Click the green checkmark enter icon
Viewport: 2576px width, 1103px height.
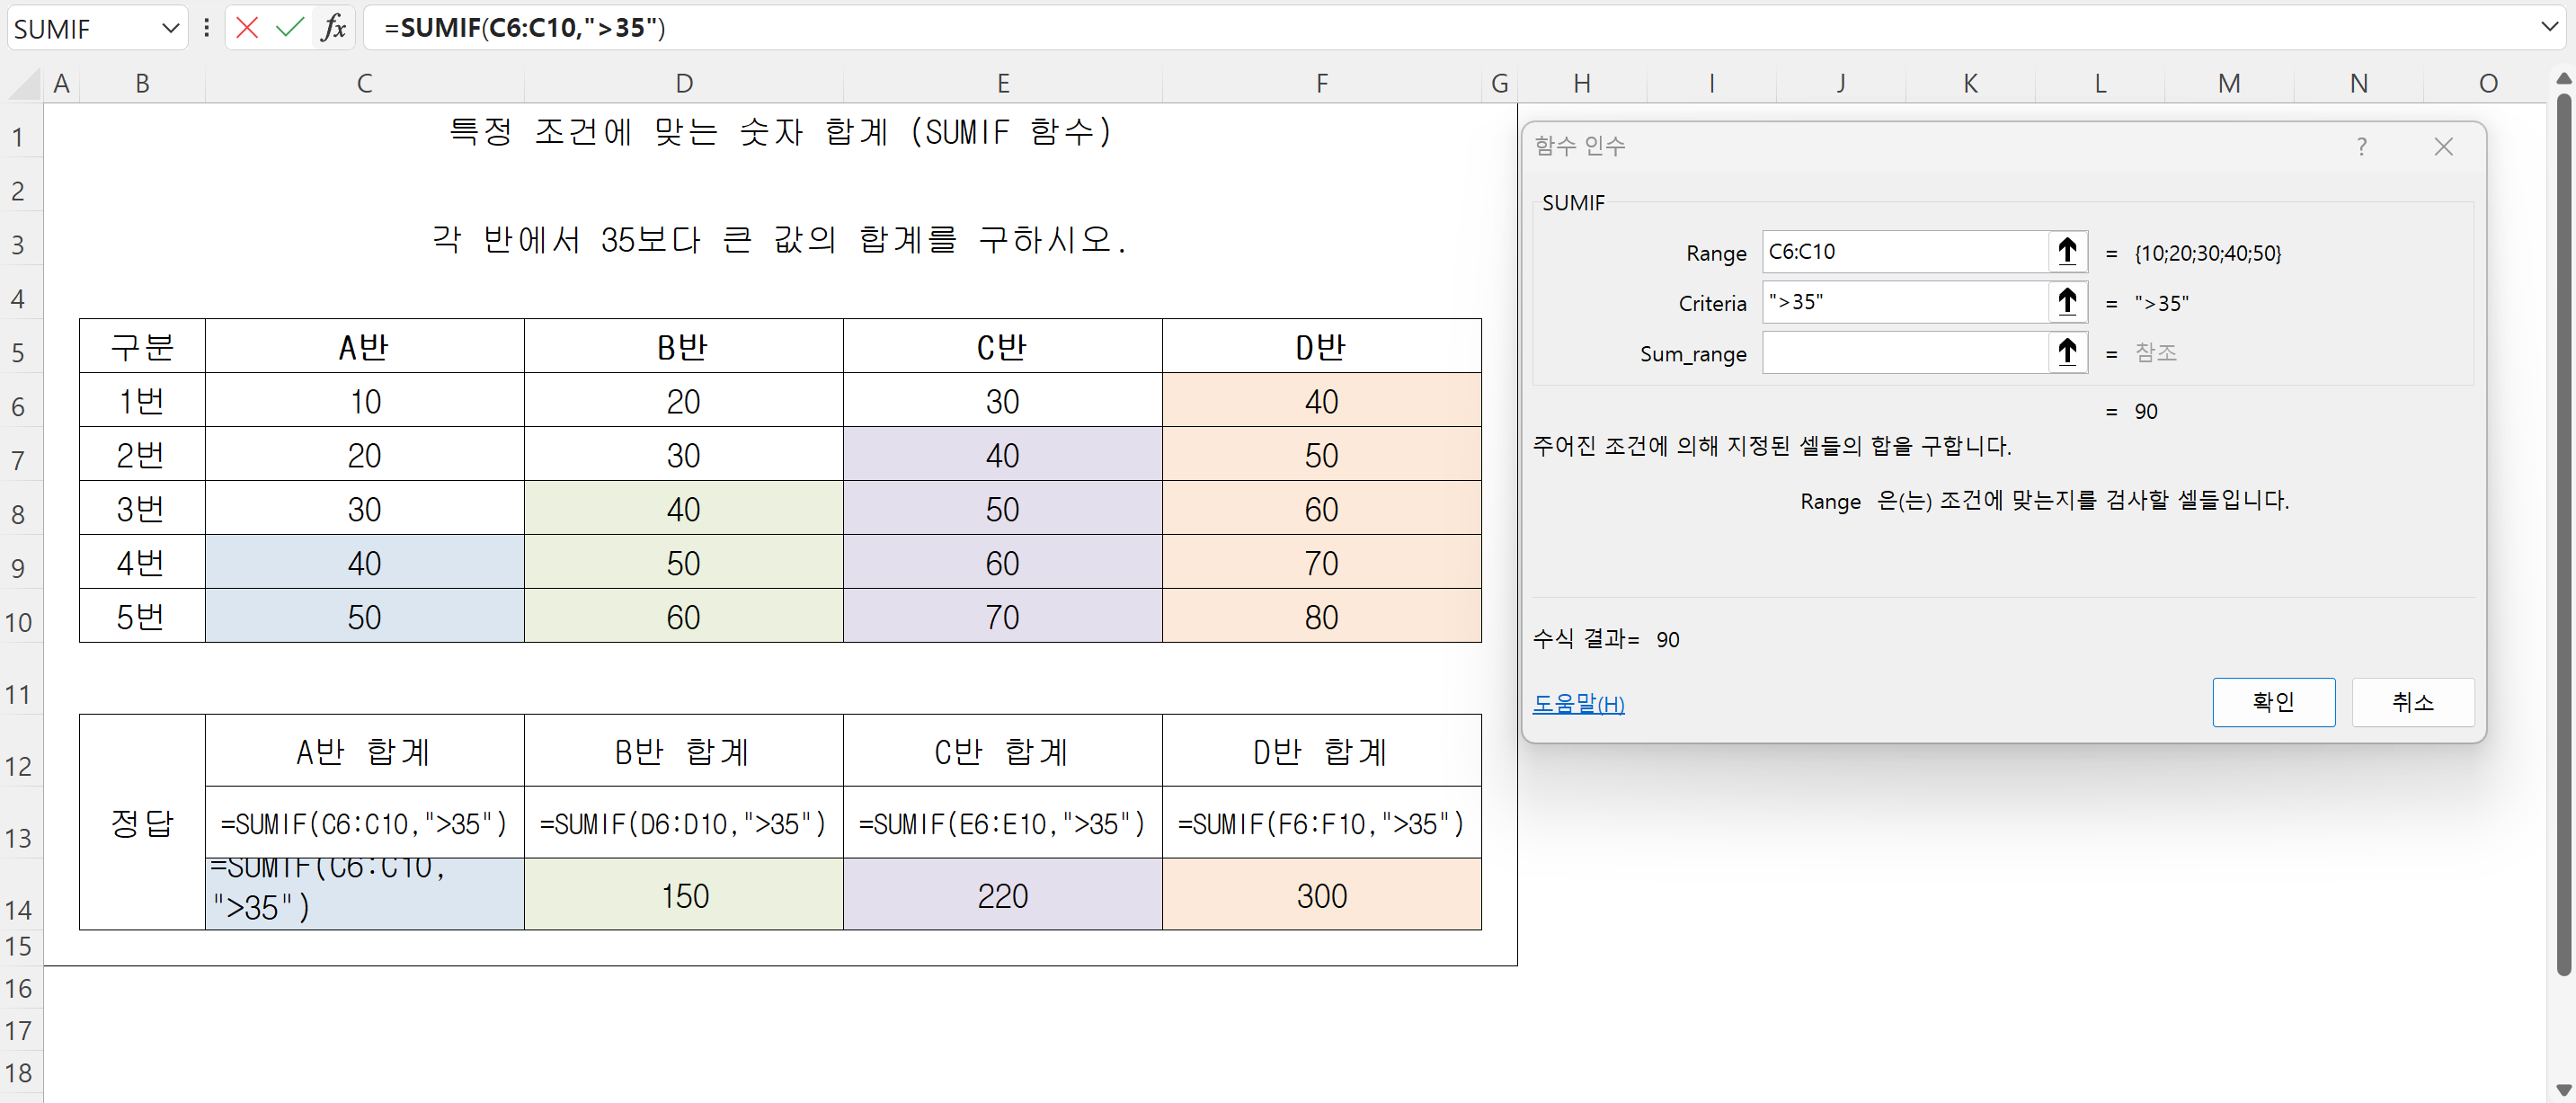pos(290,27)
